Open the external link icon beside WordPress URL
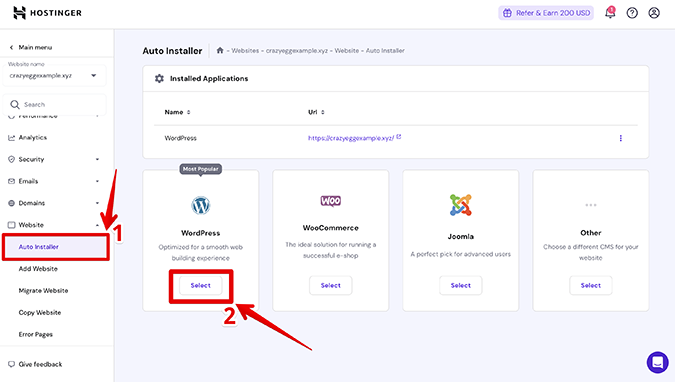675x382 pixels. (x=399, y=137)
